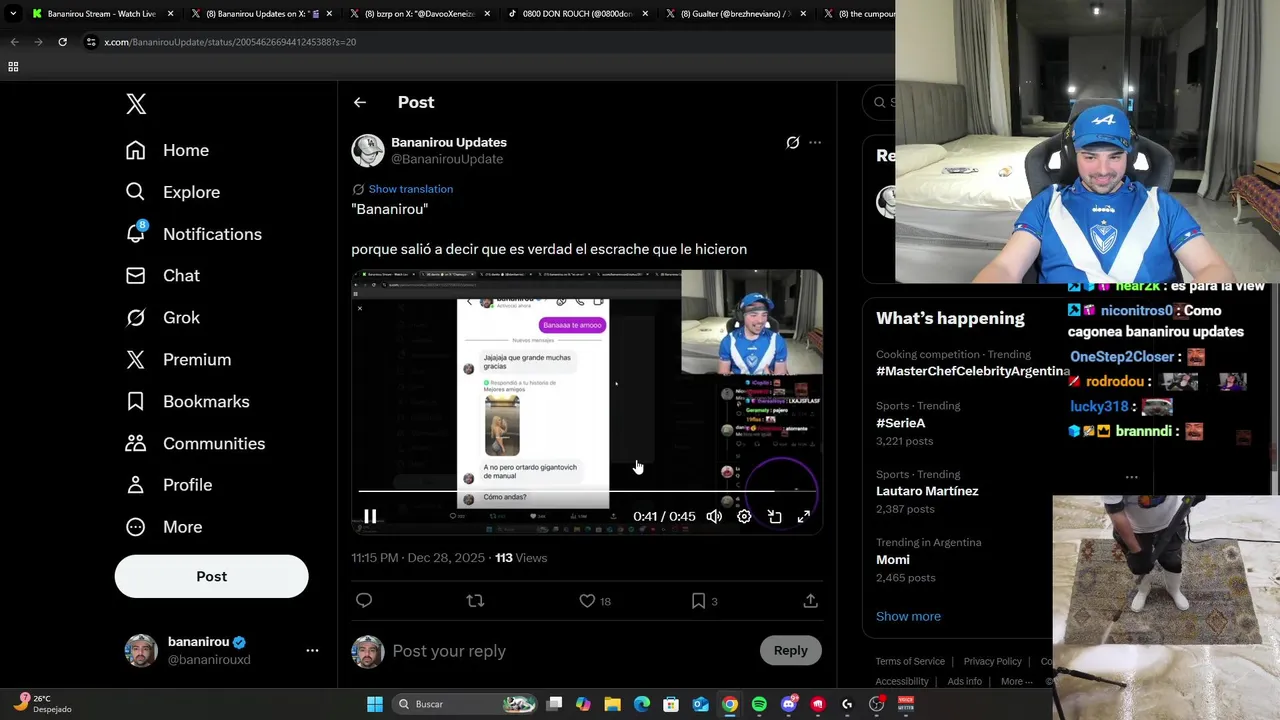This screenshot has width=1280, height=720.
Task: Click Show translation
Action: point(410,189)
